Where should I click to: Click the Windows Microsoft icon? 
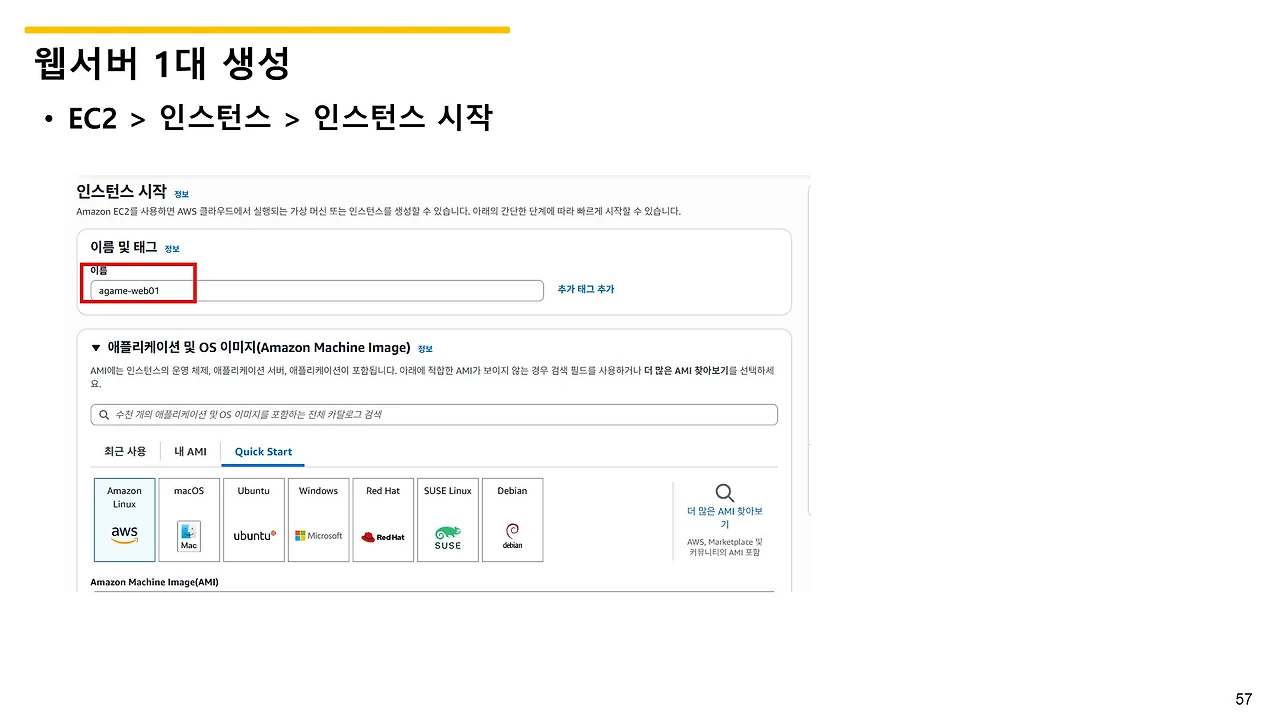318,537
